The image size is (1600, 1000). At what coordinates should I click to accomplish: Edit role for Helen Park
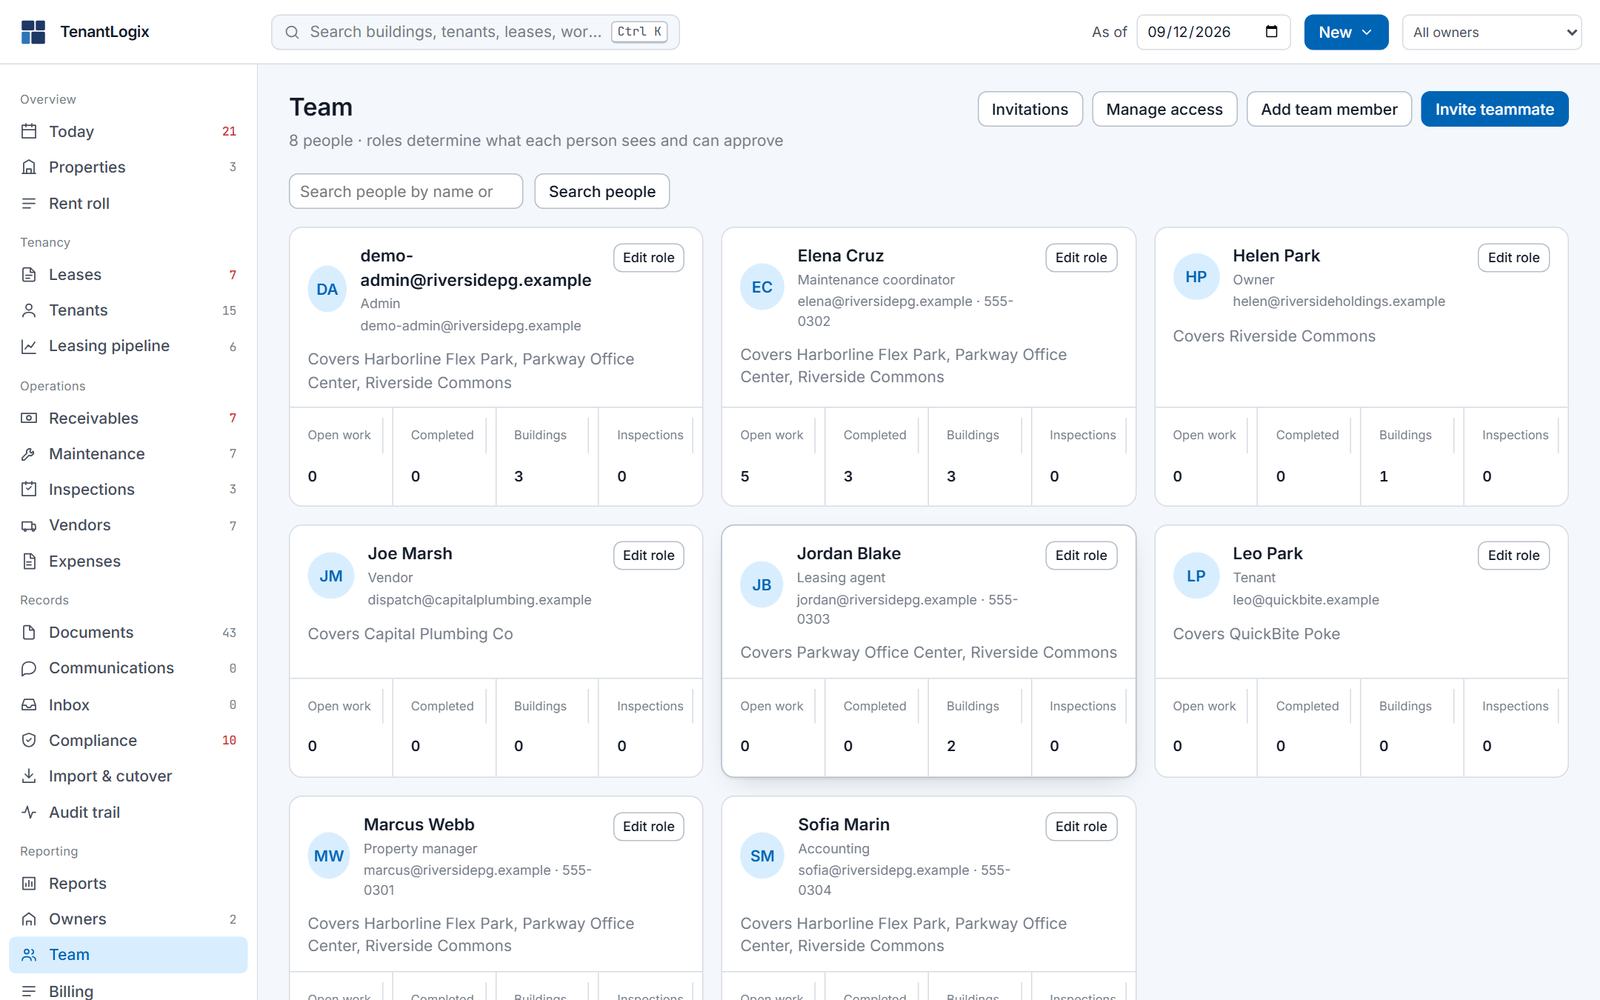1513,257
